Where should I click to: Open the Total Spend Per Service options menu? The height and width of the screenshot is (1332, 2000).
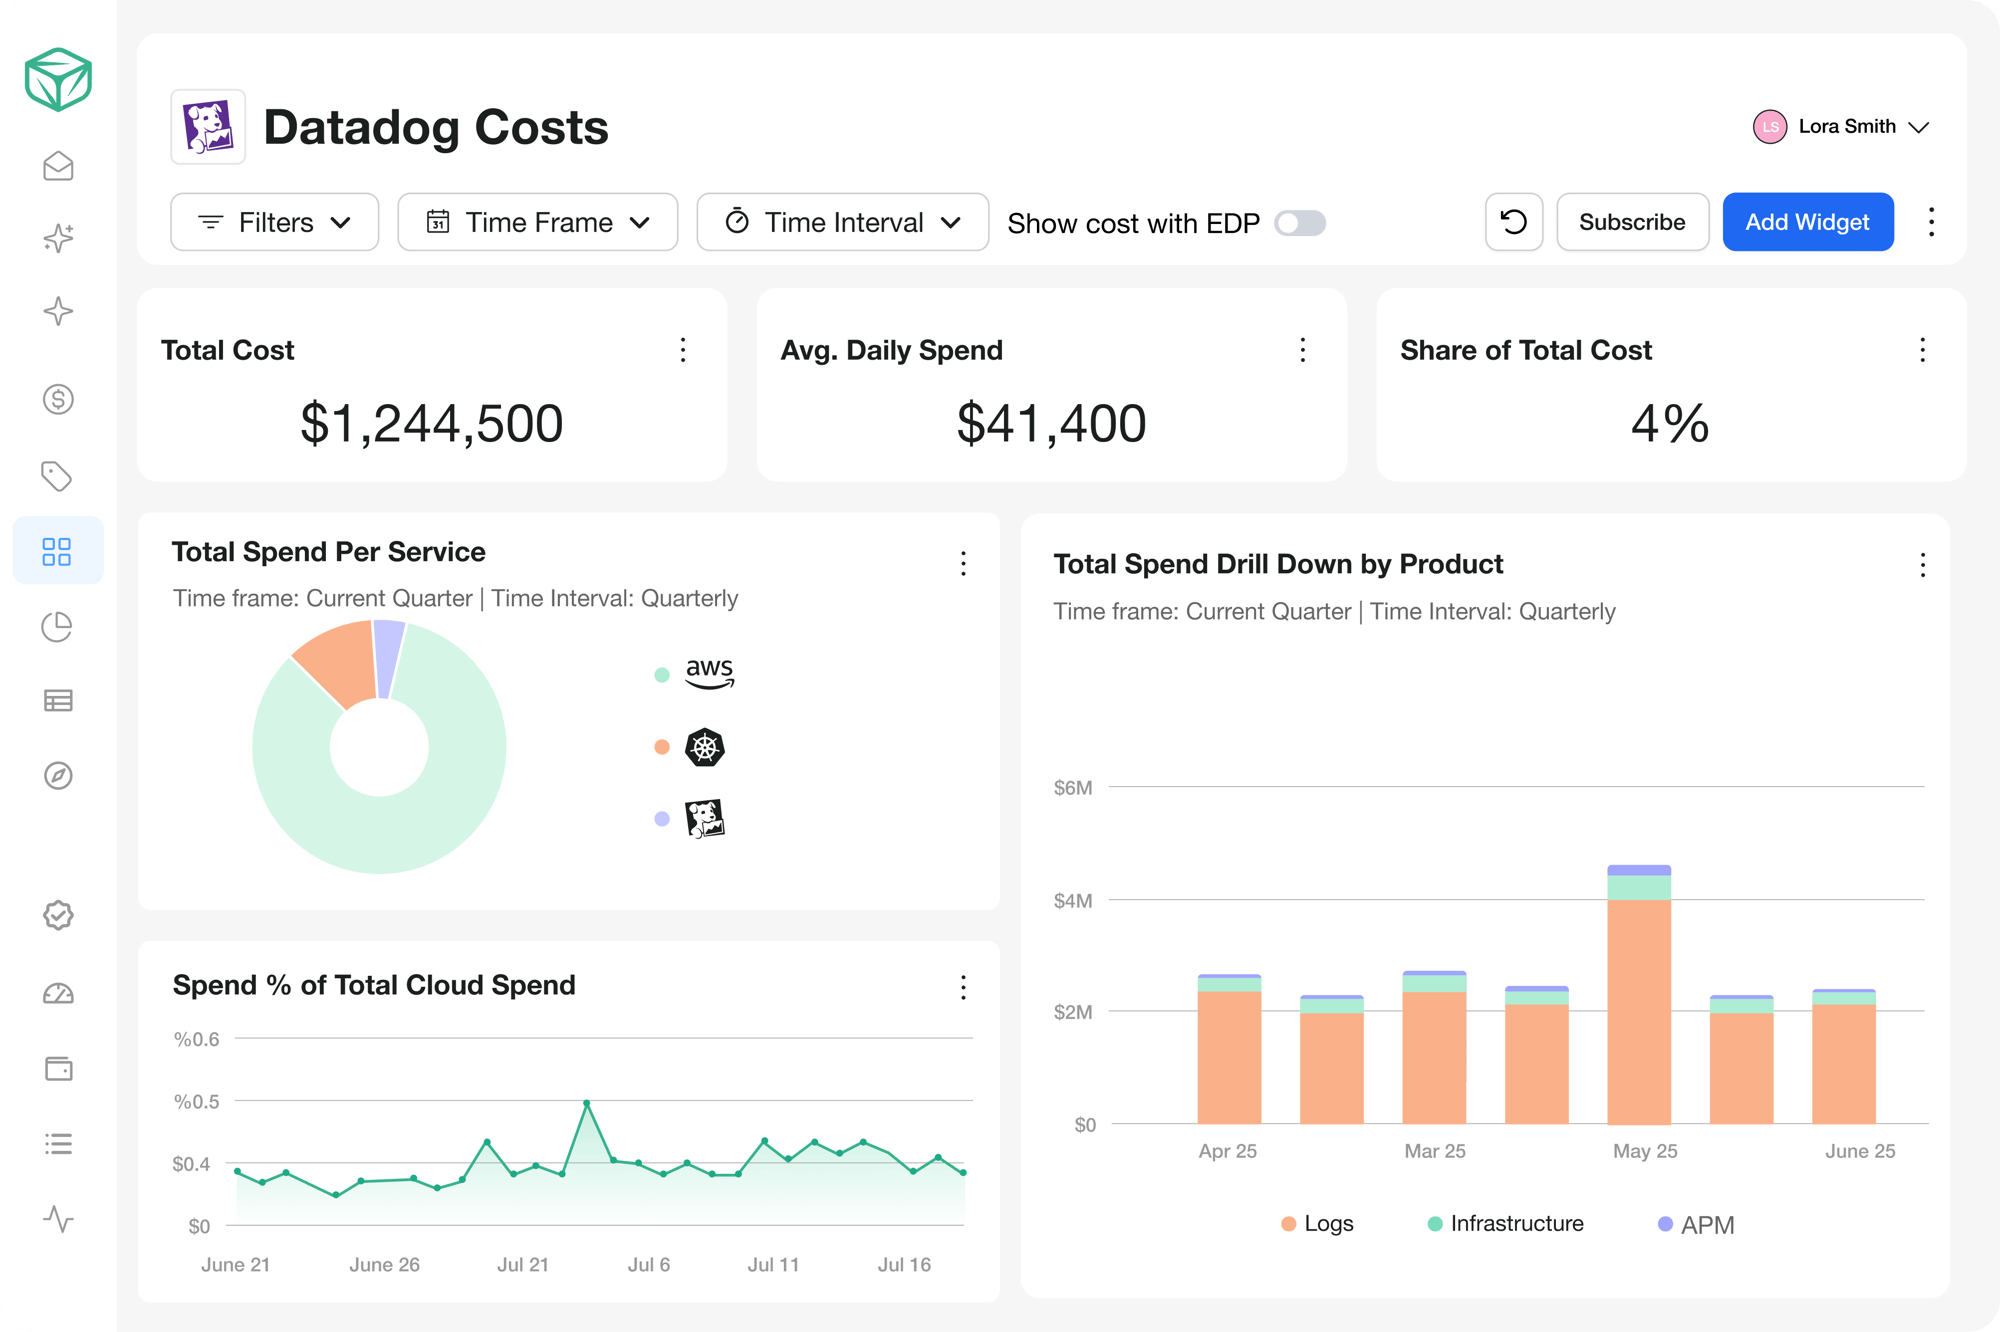click(x=963, y=564)
